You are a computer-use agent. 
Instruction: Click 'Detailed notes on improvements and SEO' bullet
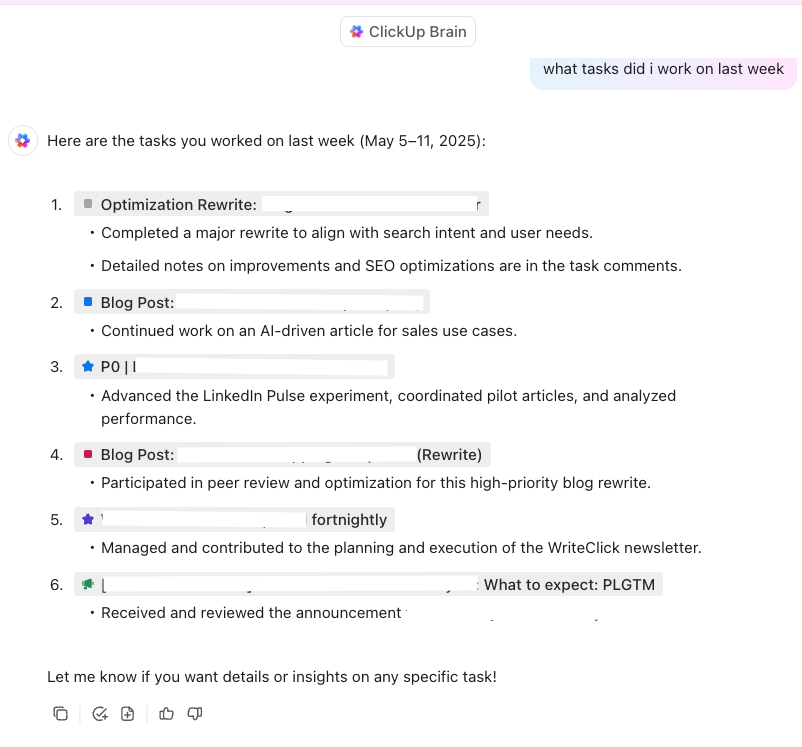(x=391, y=266)
